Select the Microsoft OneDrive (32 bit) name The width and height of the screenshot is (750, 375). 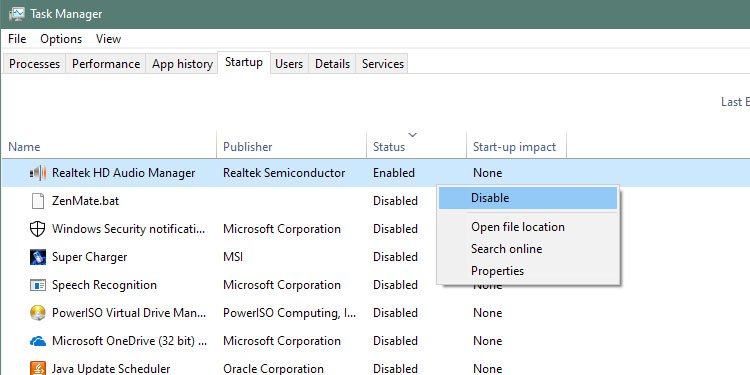click(130, 341)
